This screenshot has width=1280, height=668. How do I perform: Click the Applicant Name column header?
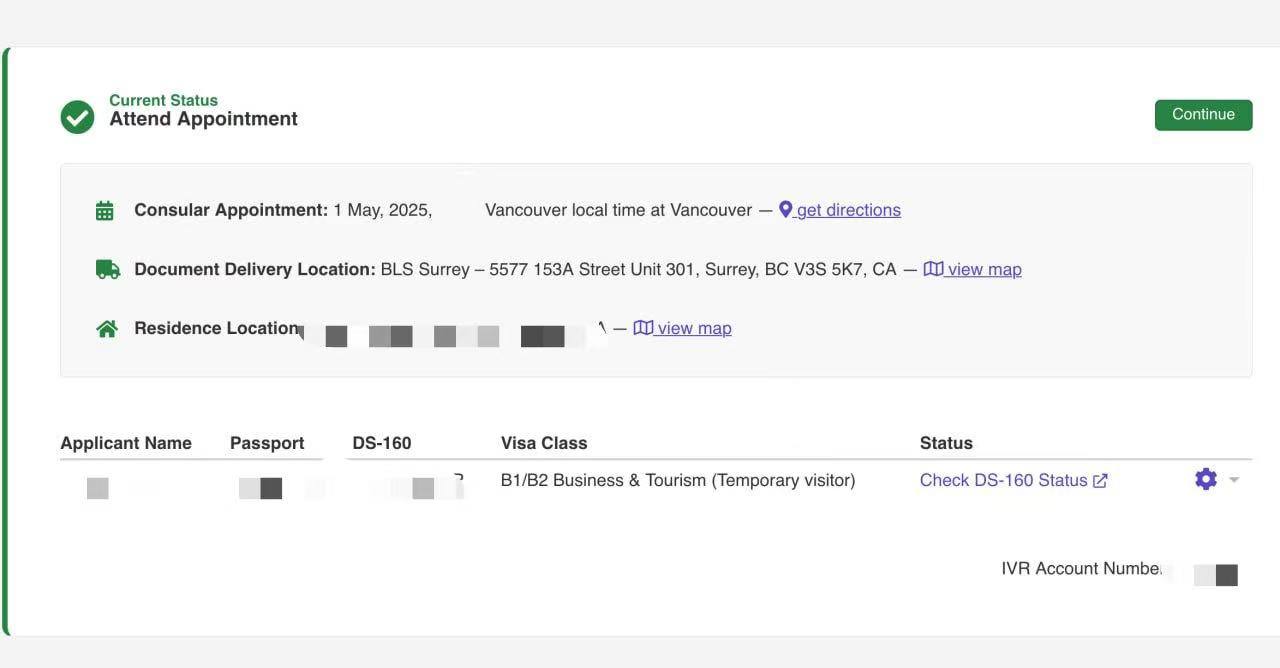[x=126, y=443]
